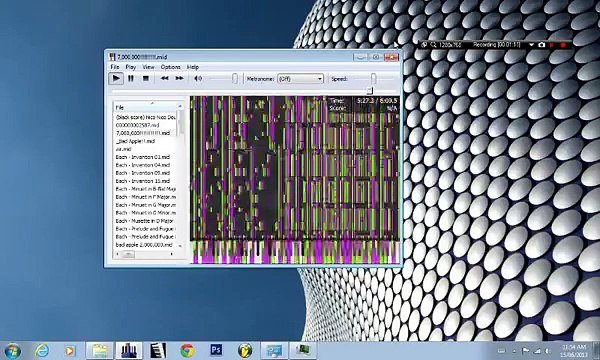
Task: Select 'Bach - Minuet in B-flat Major' file
Action: click(x=145, y=189)
